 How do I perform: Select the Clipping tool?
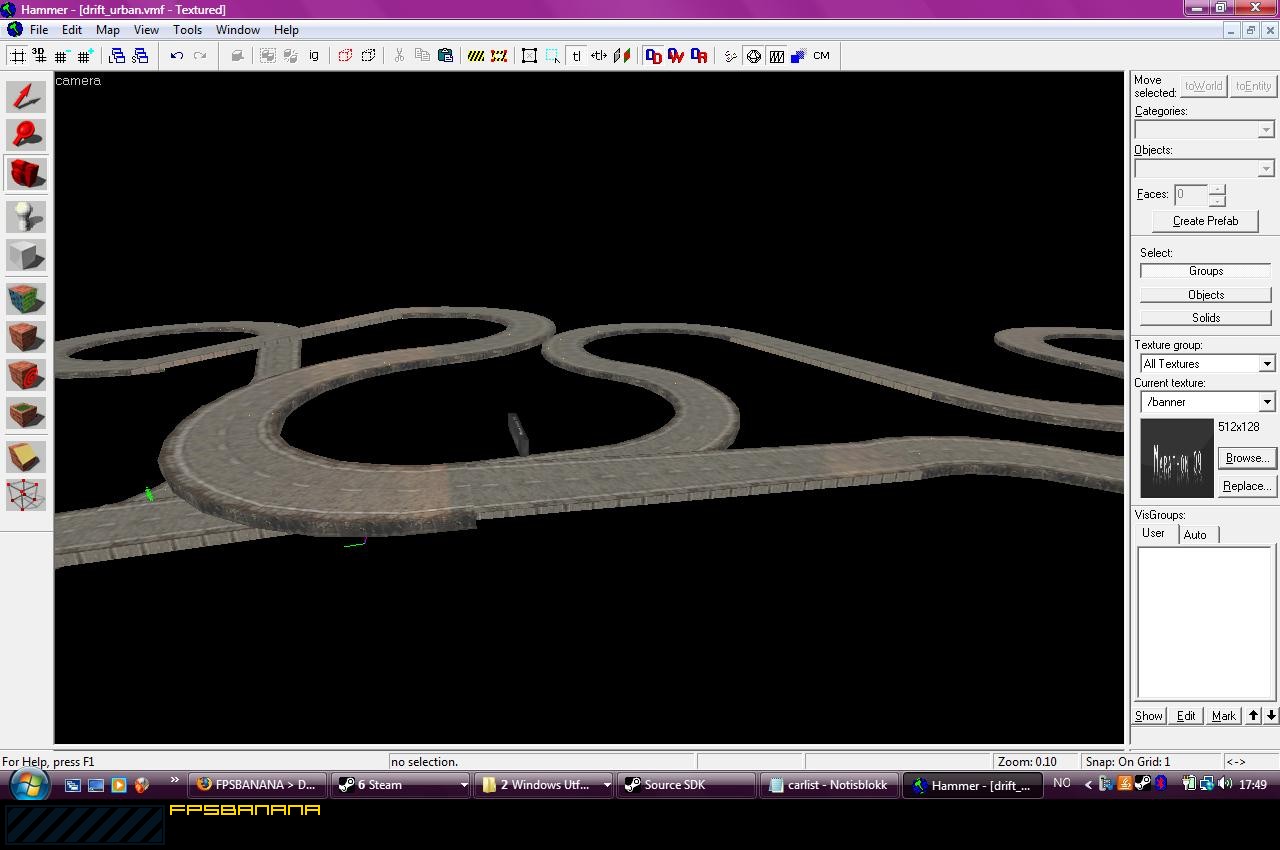[25, 455]
